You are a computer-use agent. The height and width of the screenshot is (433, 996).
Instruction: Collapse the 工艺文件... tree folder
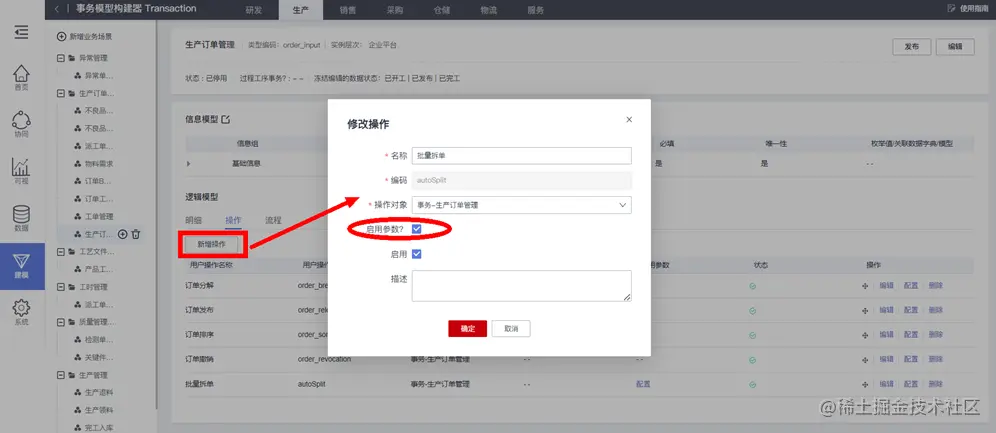pyautogui.click(x=61, y=251)
